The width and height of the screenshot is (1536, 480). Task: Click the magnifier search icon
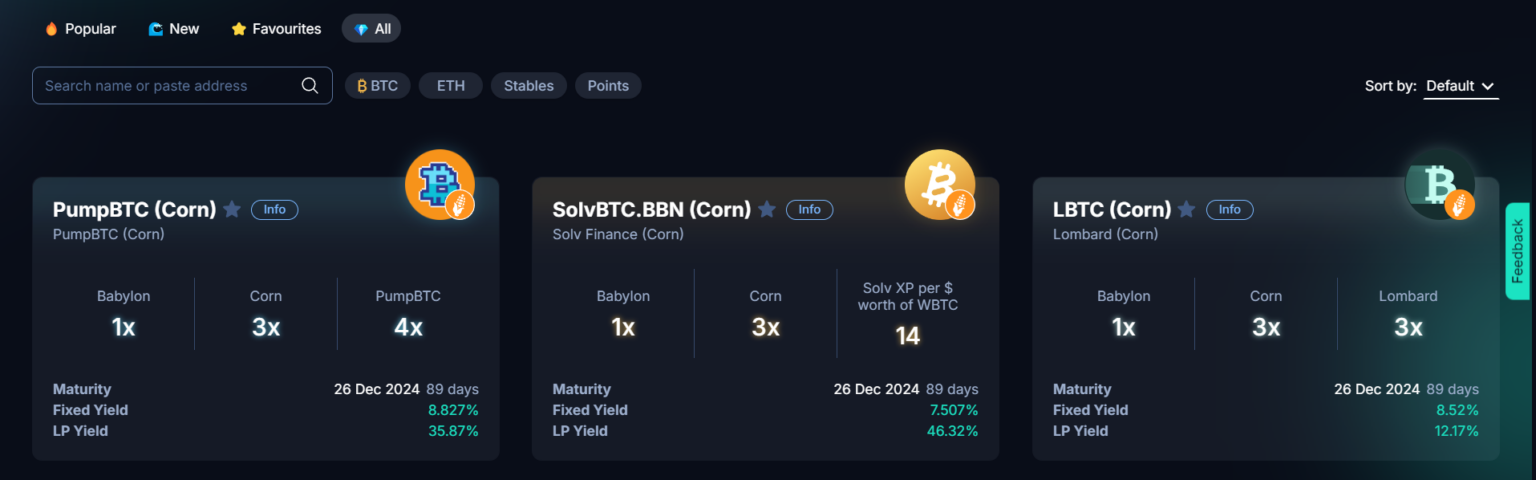tap(310, 86)
